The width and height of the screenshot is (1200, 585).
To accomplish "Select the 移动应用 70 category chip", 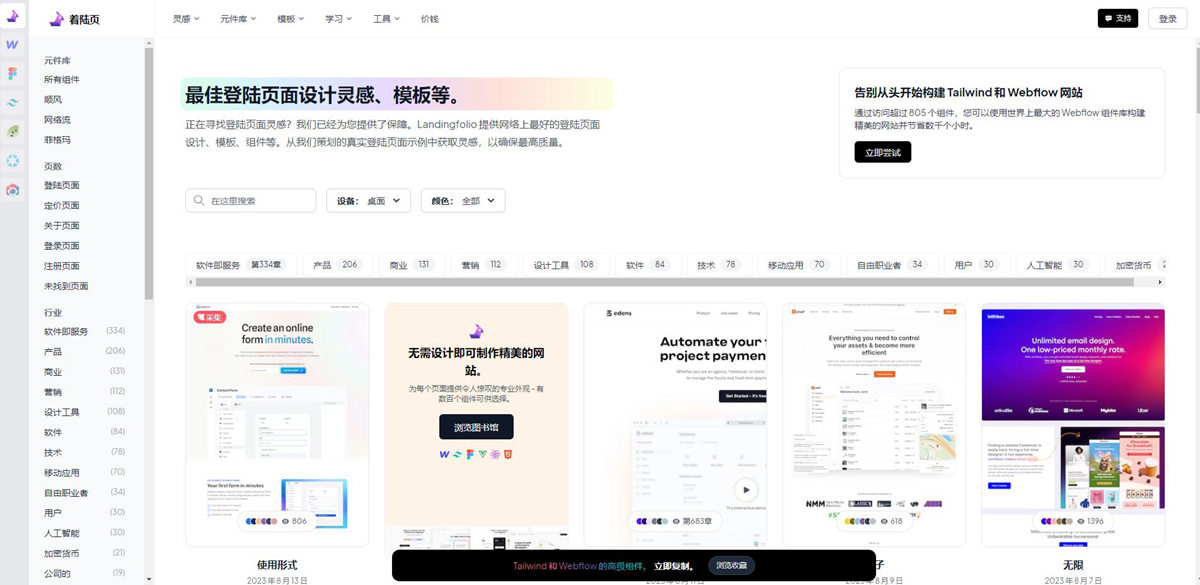I will [797, 265].
